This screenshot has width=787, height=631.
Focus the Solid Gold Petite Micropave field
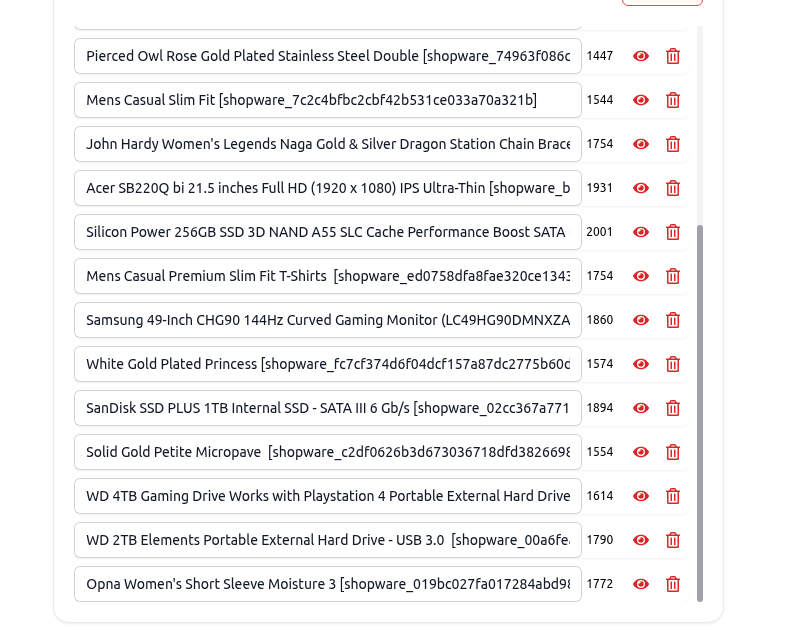[328, 452]
